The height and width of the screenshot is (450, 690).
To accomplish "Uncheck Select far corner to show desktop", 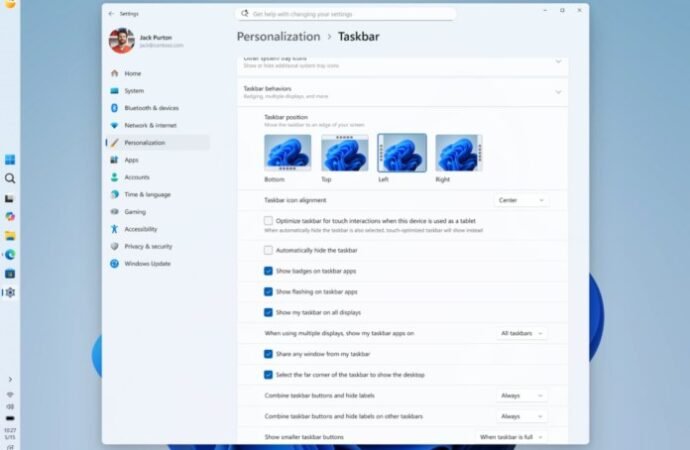I will (x=268, y=375).
